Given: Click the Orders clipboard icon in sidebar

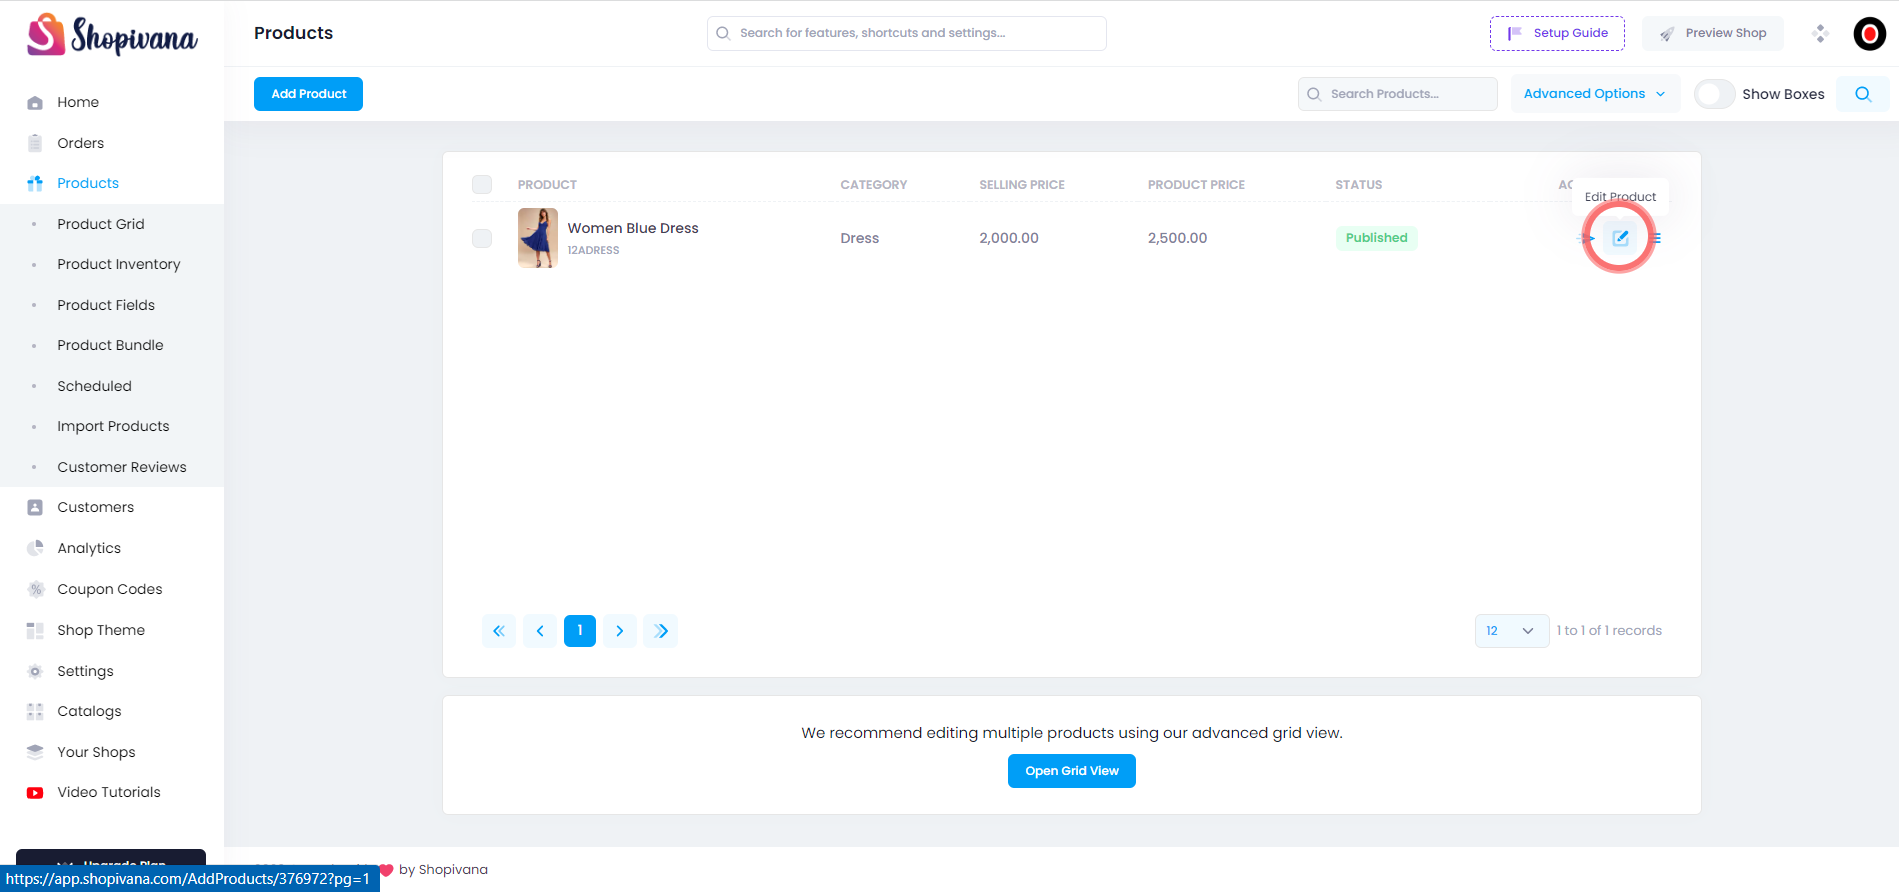Looking at the screenshot, I should coord(35,143).
